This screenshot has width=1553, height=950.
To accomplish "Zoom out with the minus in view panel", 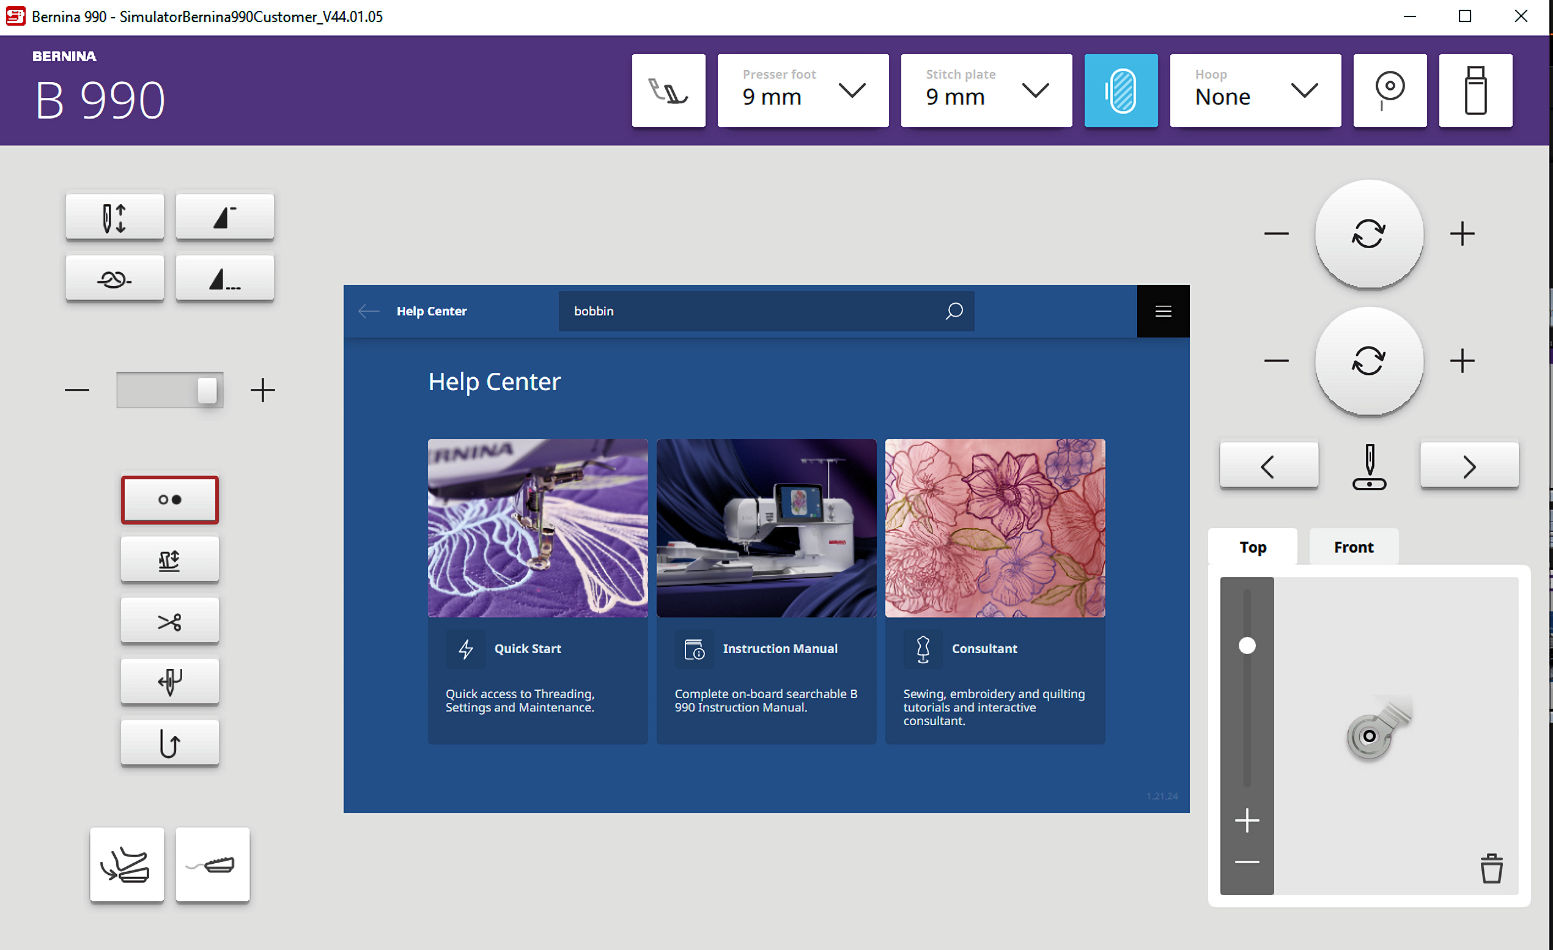I will [x=1247, y=862].
